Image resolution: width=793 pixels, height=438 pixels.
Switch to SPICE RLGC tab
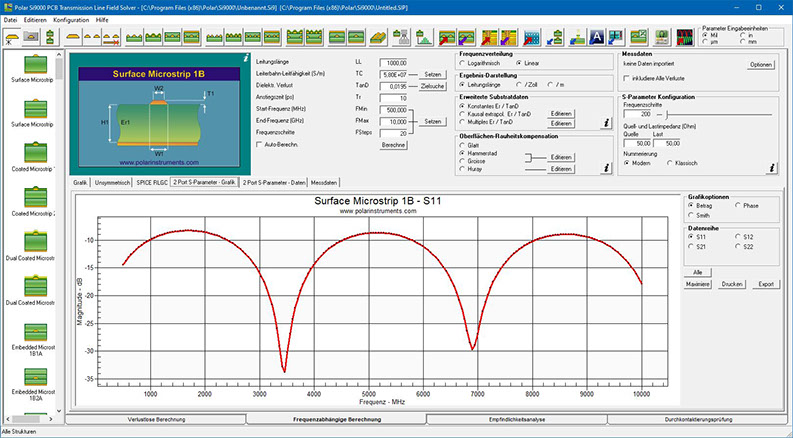(x=152, y=183)
